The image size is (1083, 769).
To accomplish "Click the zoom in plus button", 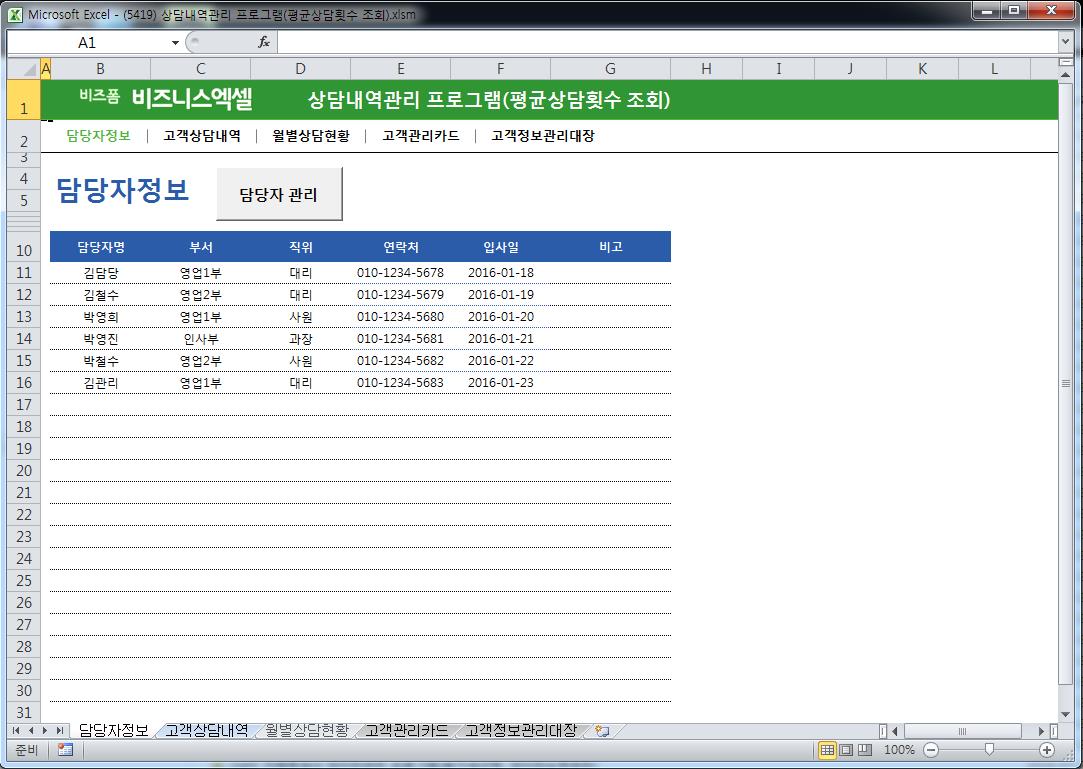I will coord(1047,750).
